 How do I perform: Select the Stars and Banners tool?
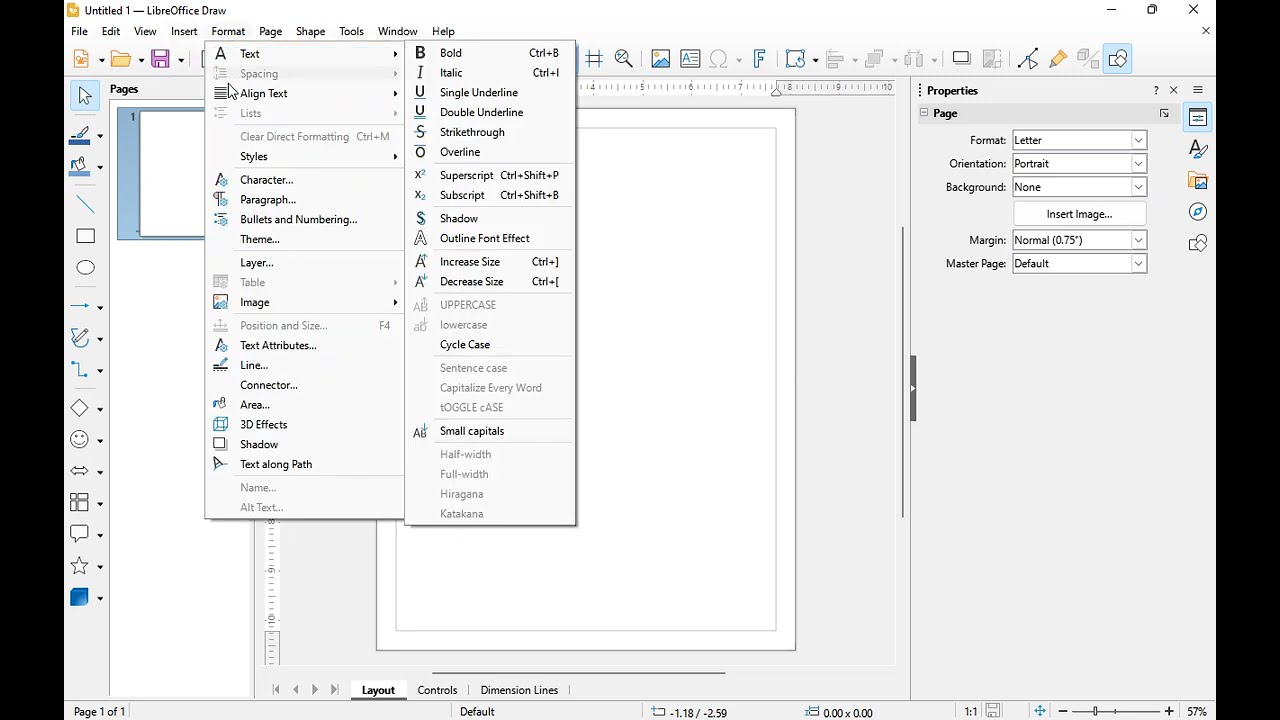click(80, 566)
